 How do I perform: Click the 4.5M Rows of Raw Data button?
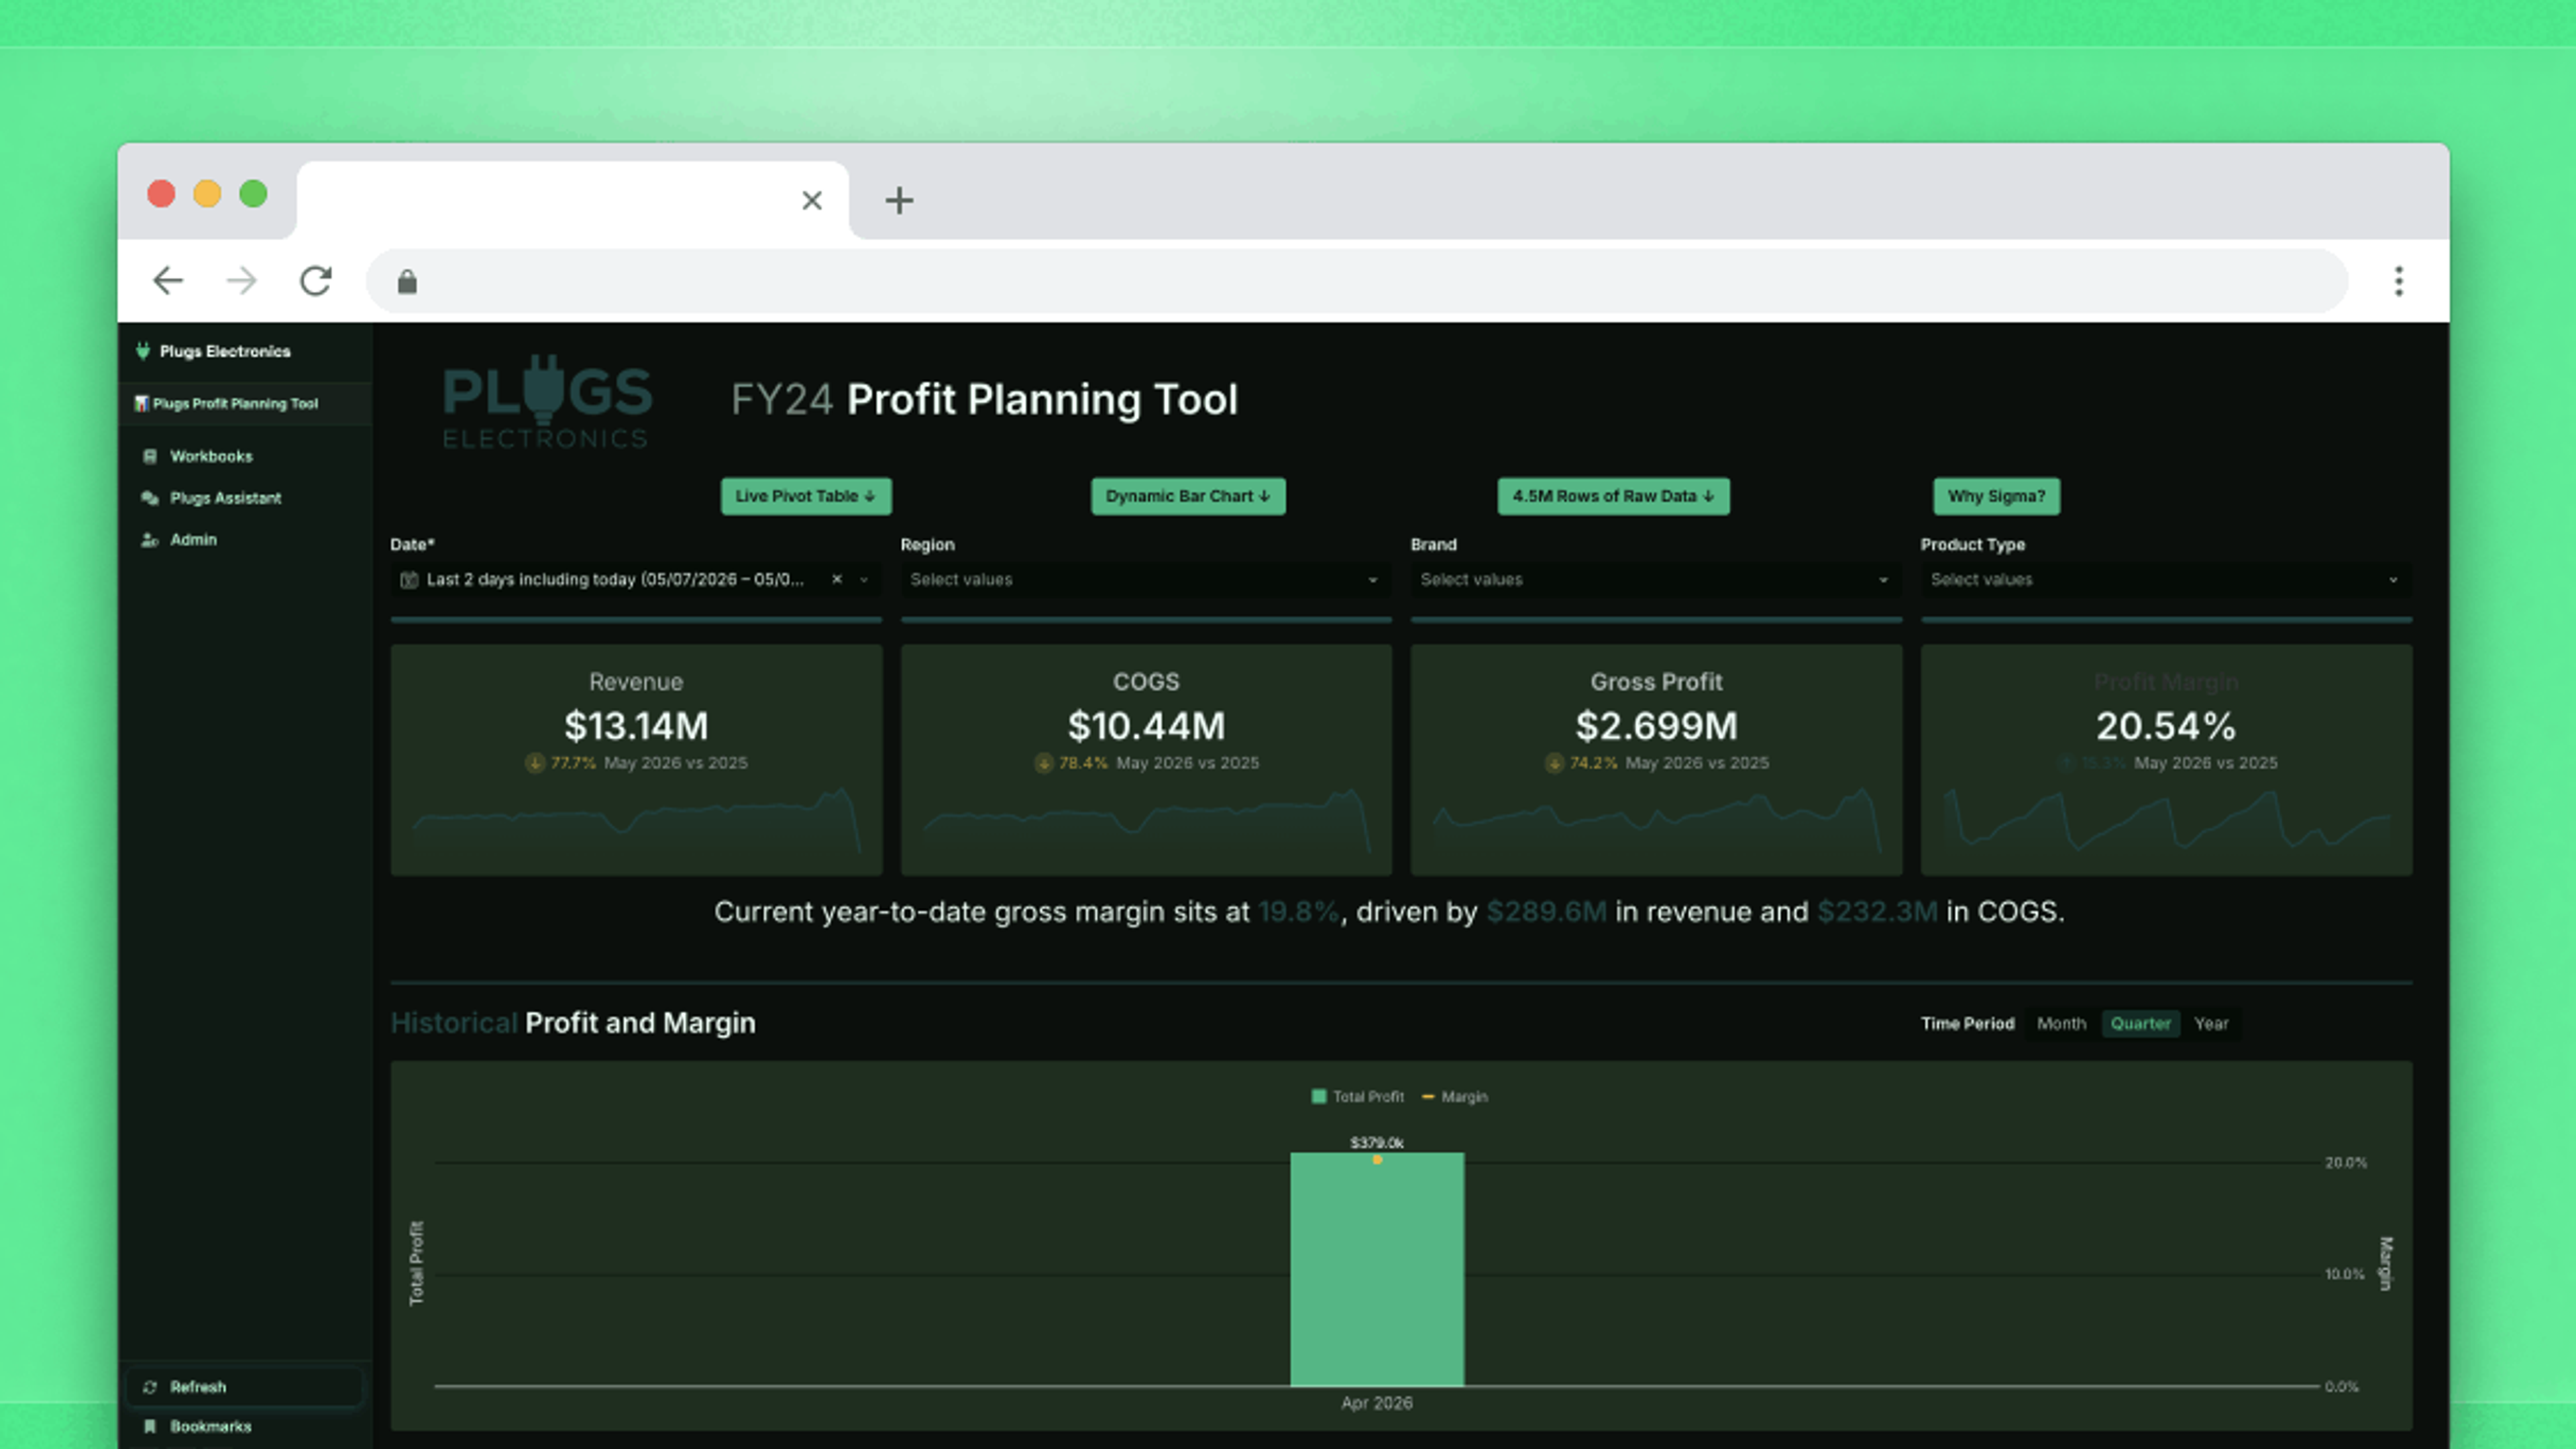point(1613,496)
